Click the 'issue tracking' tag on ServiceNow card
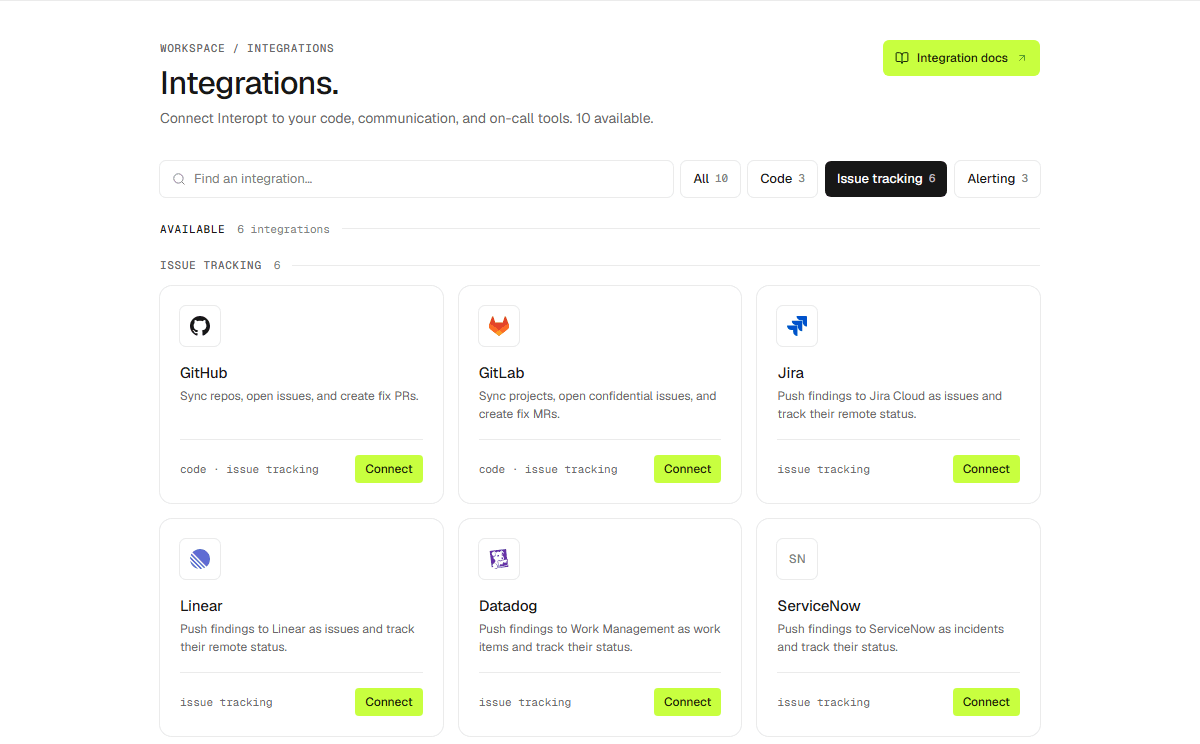Viewport: 1200px width, 744px height. click(824, 702)
